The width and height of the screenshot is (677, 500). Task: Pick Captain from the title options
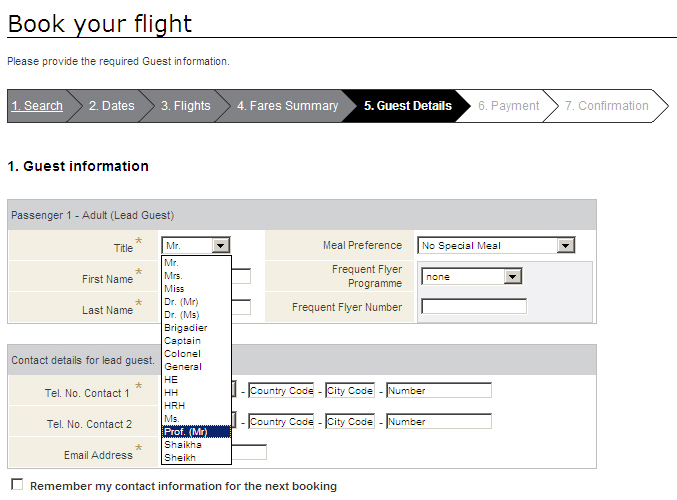(x=182, y=340)
